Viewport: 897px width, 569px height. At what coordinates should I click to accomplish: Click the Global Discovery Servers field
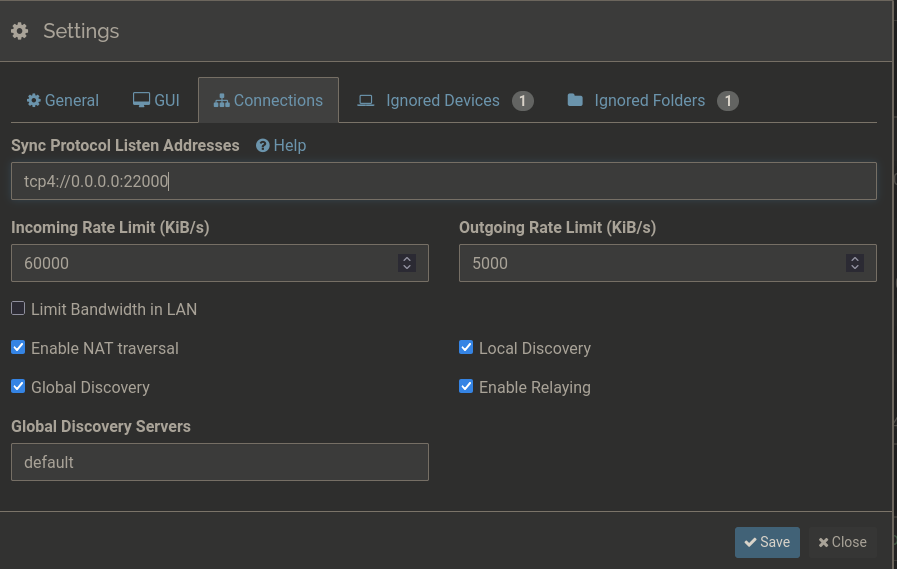(220, 462)
